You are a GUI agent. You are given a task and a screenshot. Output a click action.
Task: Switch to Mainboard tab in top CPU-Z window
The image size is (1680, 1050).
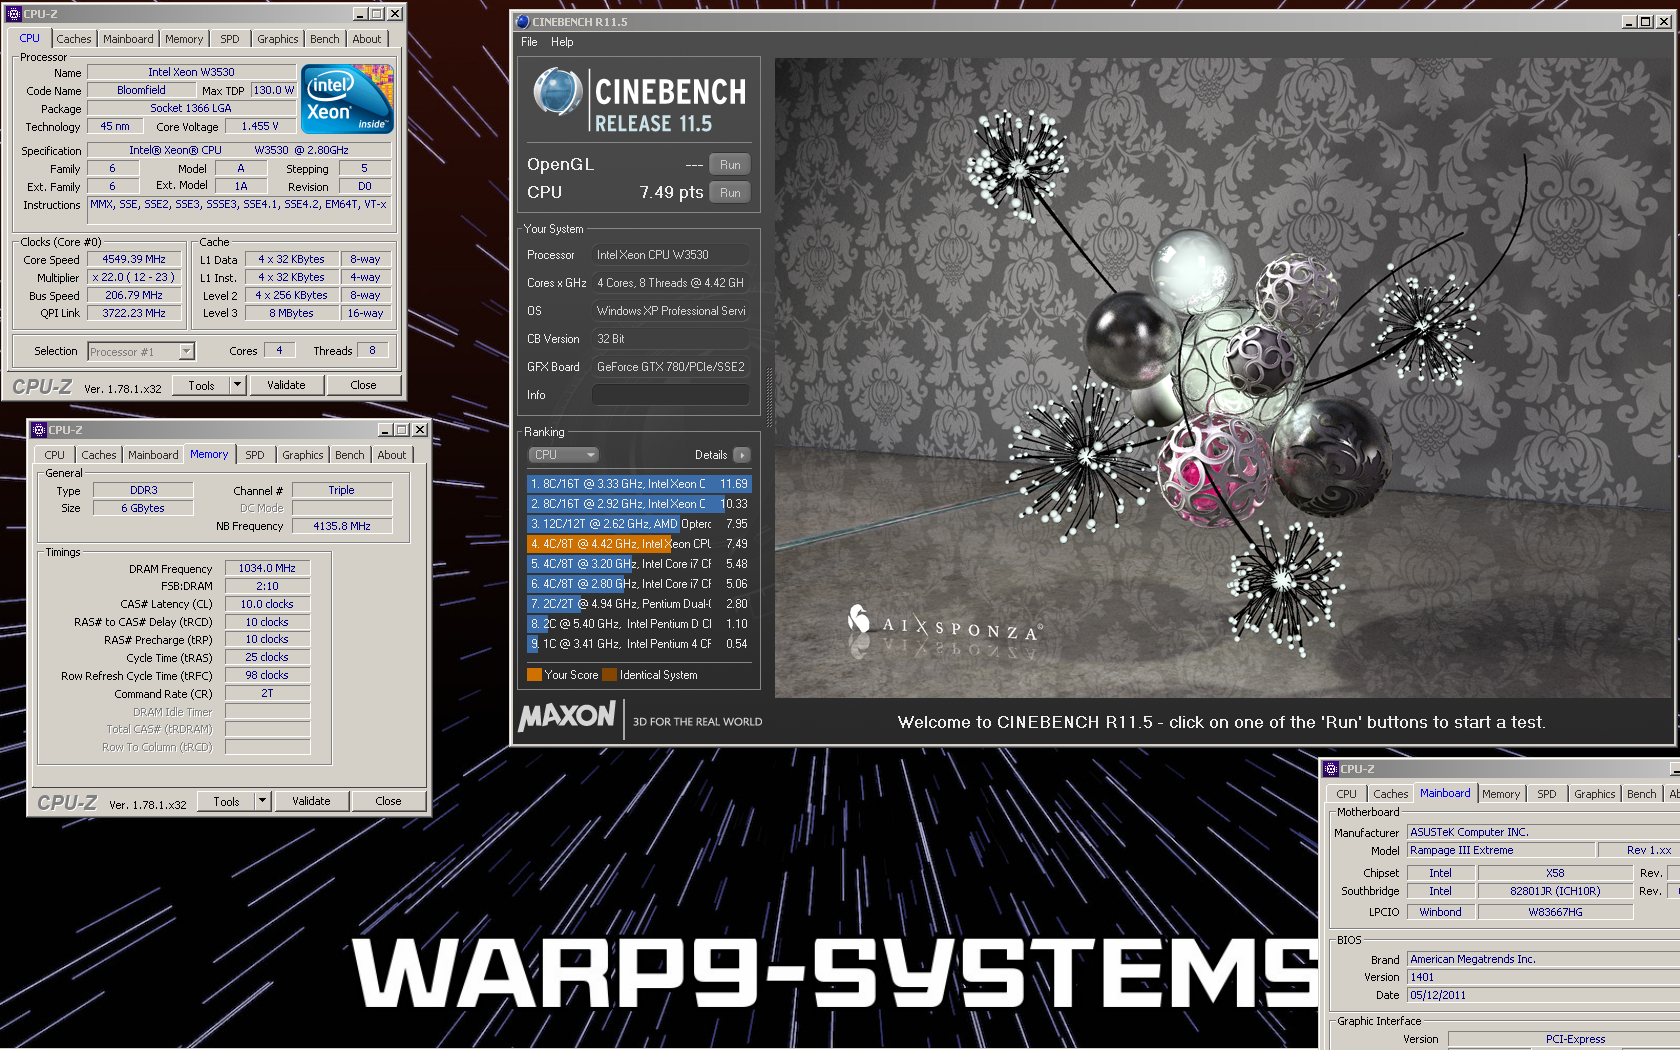[x=128, y=39]
